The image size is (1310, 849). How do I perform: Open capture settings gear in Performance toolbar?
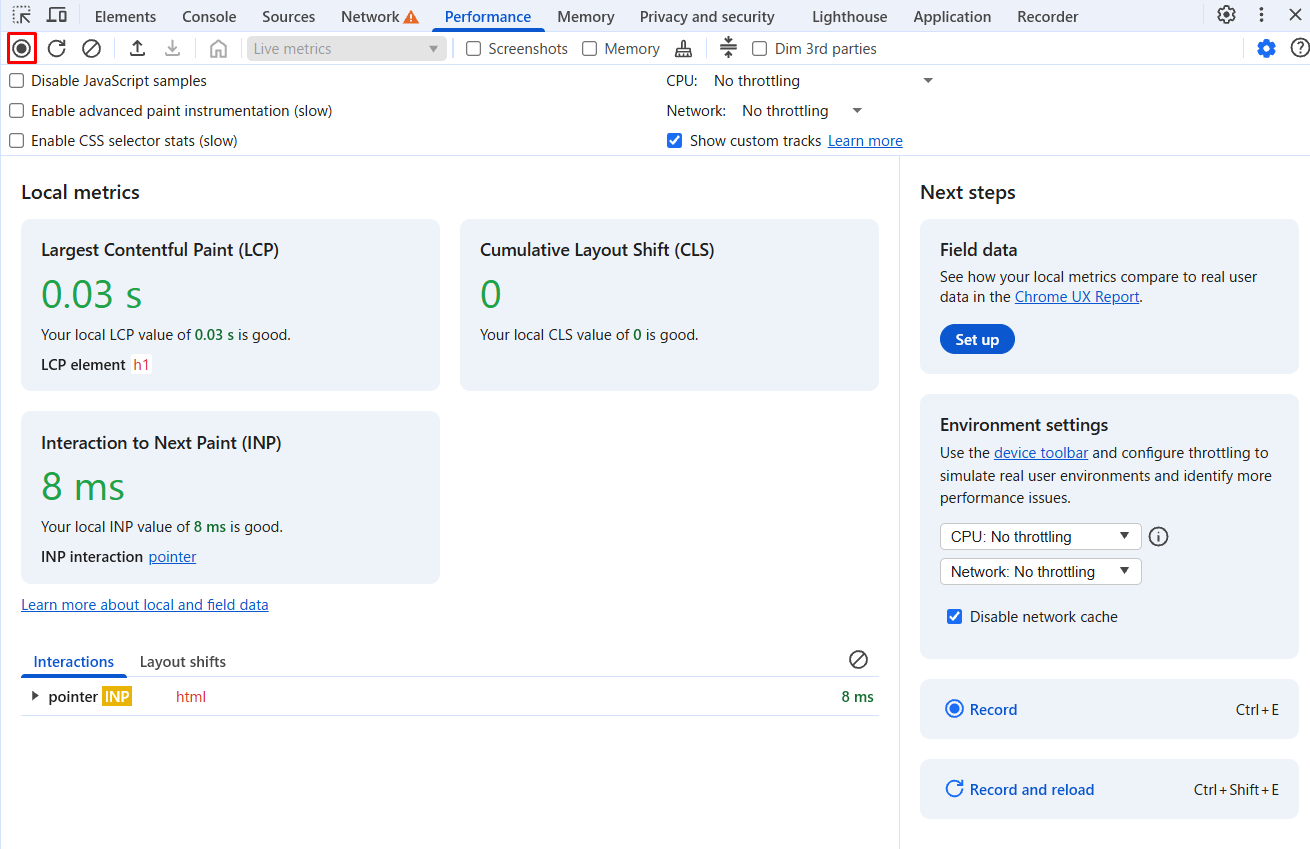tap(1266, 48)
